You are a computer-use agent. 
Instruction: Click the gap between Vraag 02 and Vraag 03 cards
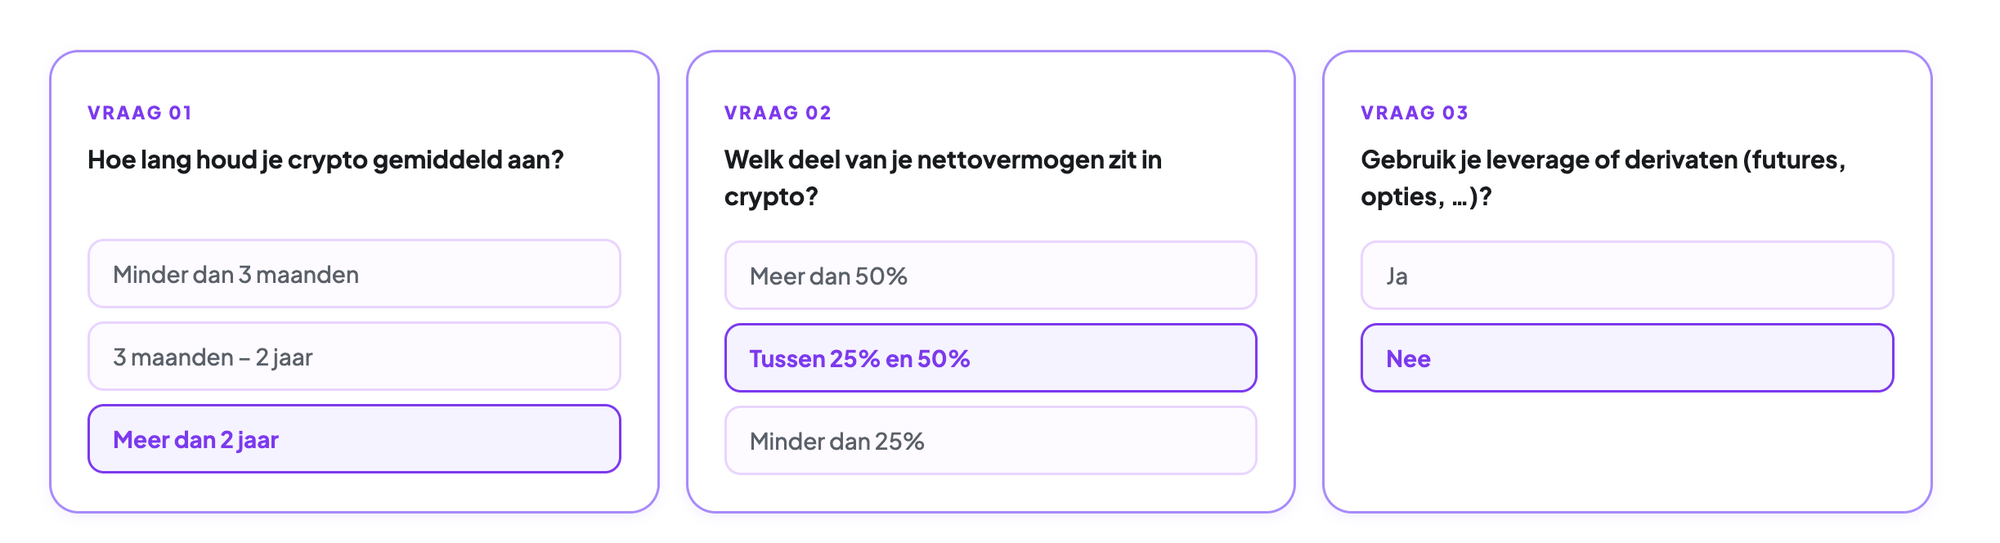point(1309,282)
